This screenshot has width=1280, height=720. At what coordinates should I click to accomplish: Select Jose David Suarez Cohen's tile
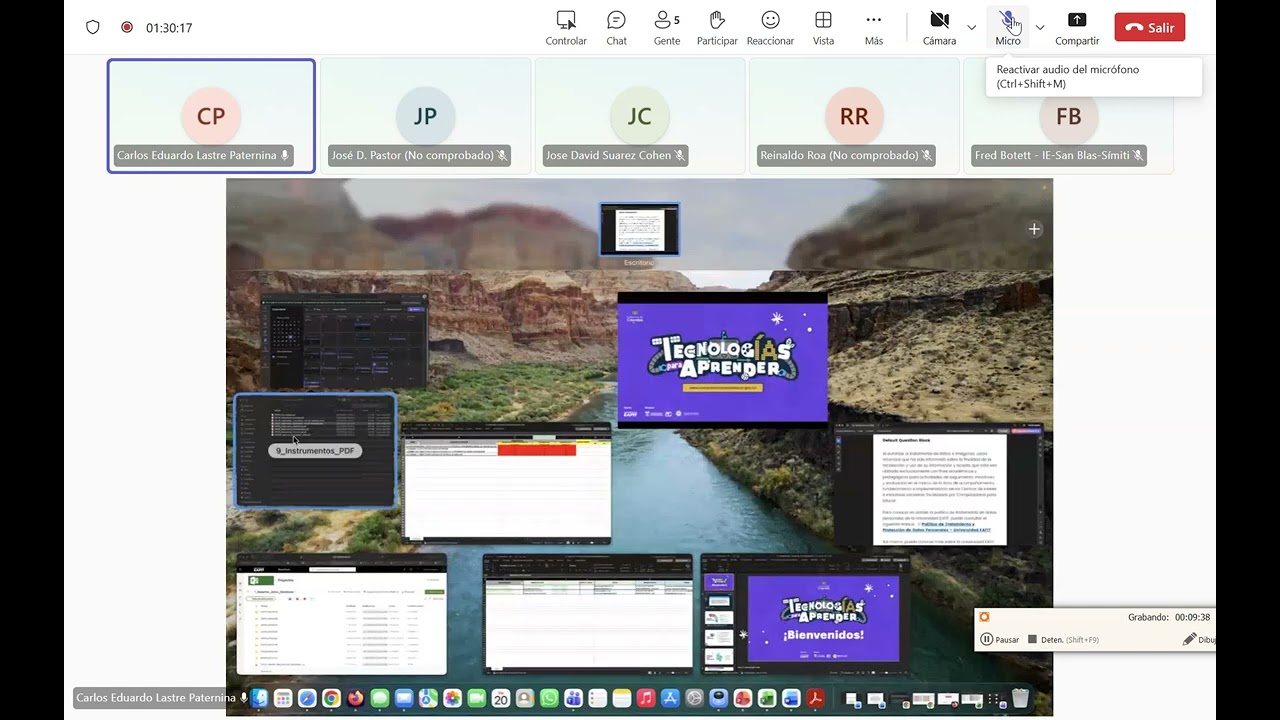coord(640,116)
